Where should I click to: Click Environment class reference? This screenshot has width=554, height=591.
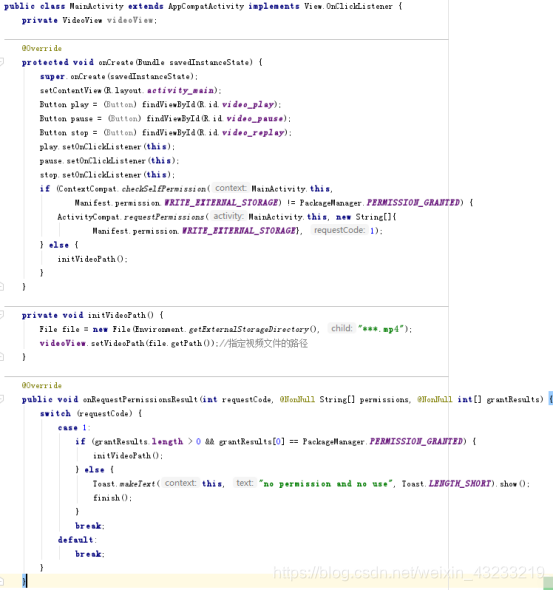pos(159,329)
